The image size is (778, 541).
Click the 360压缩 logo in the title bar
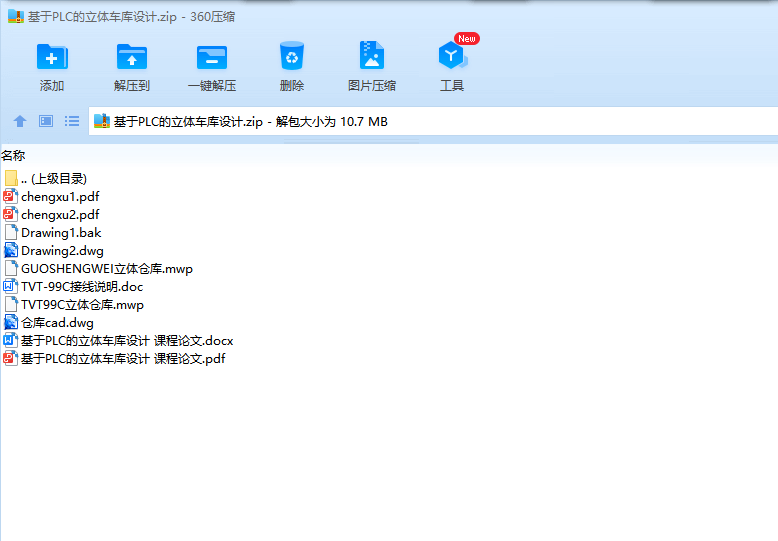15,16
